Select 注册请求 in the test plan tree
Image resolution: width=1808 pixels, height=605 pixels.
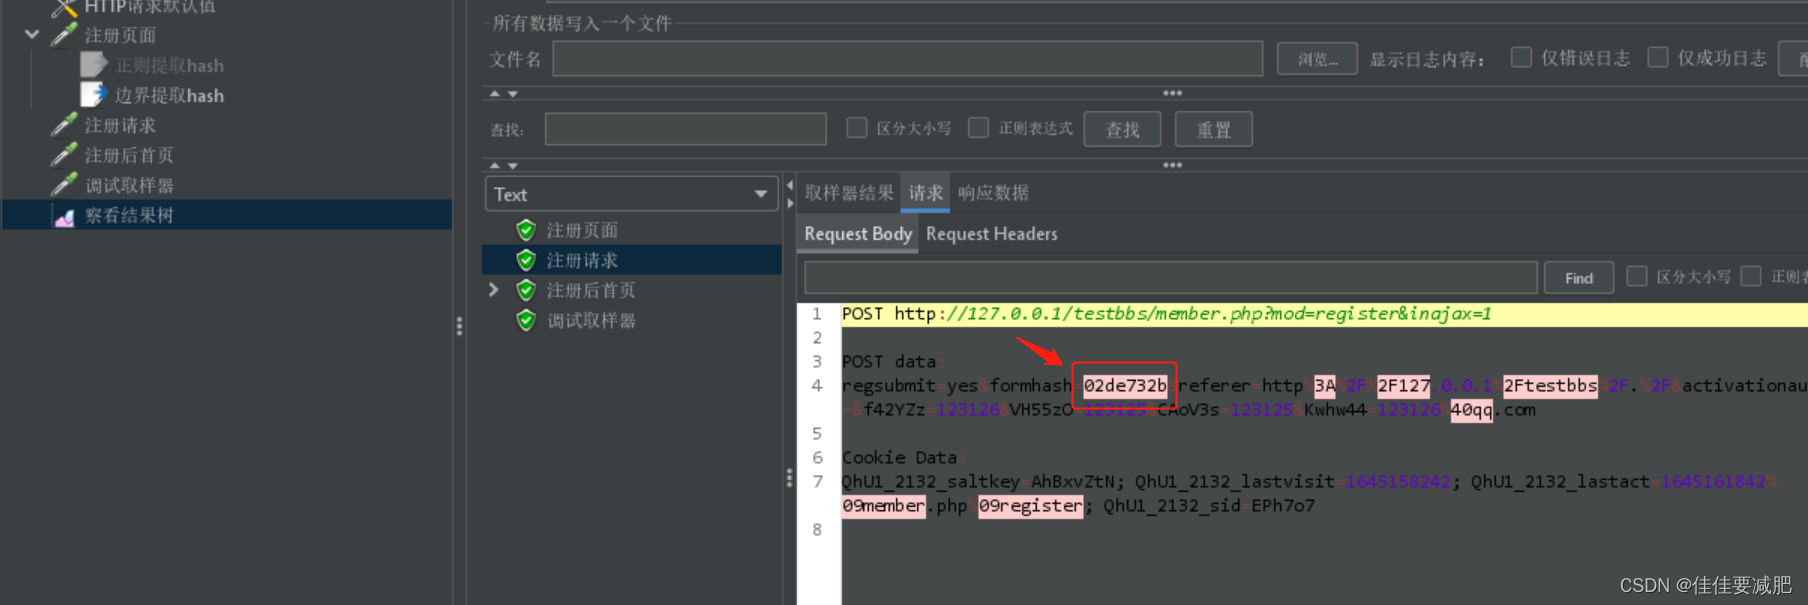pos(120,125)
